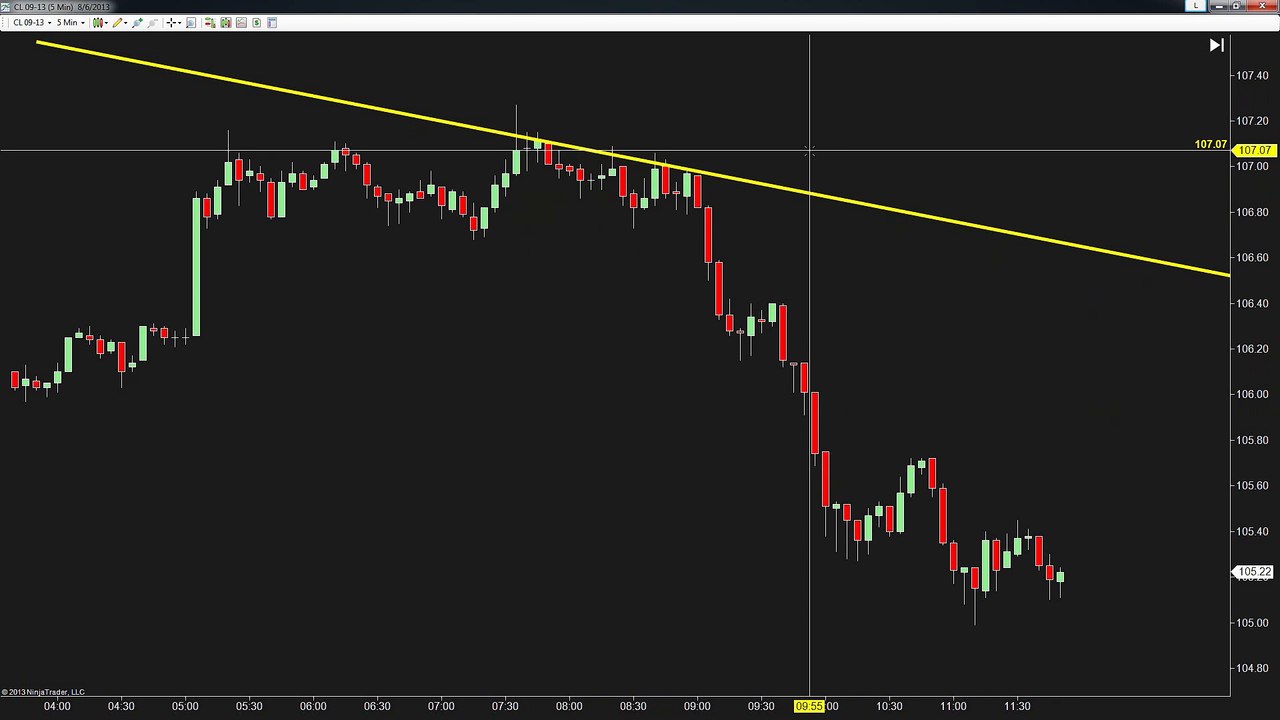Viewport: 1280px width, 720px height.
Task: Open the data box magnifier icon
Action: click(x=191, y=23)
